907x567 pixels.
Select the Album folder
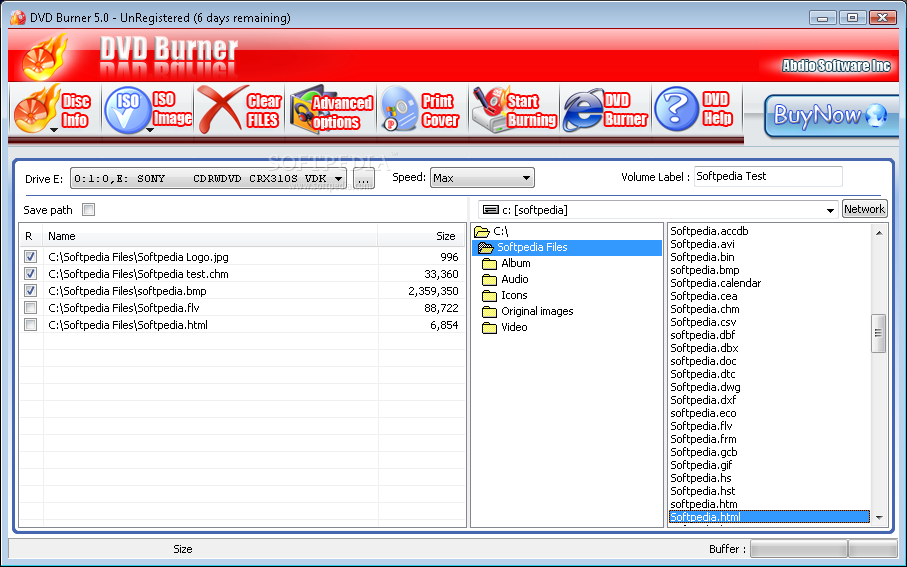[x=507, y=263]
